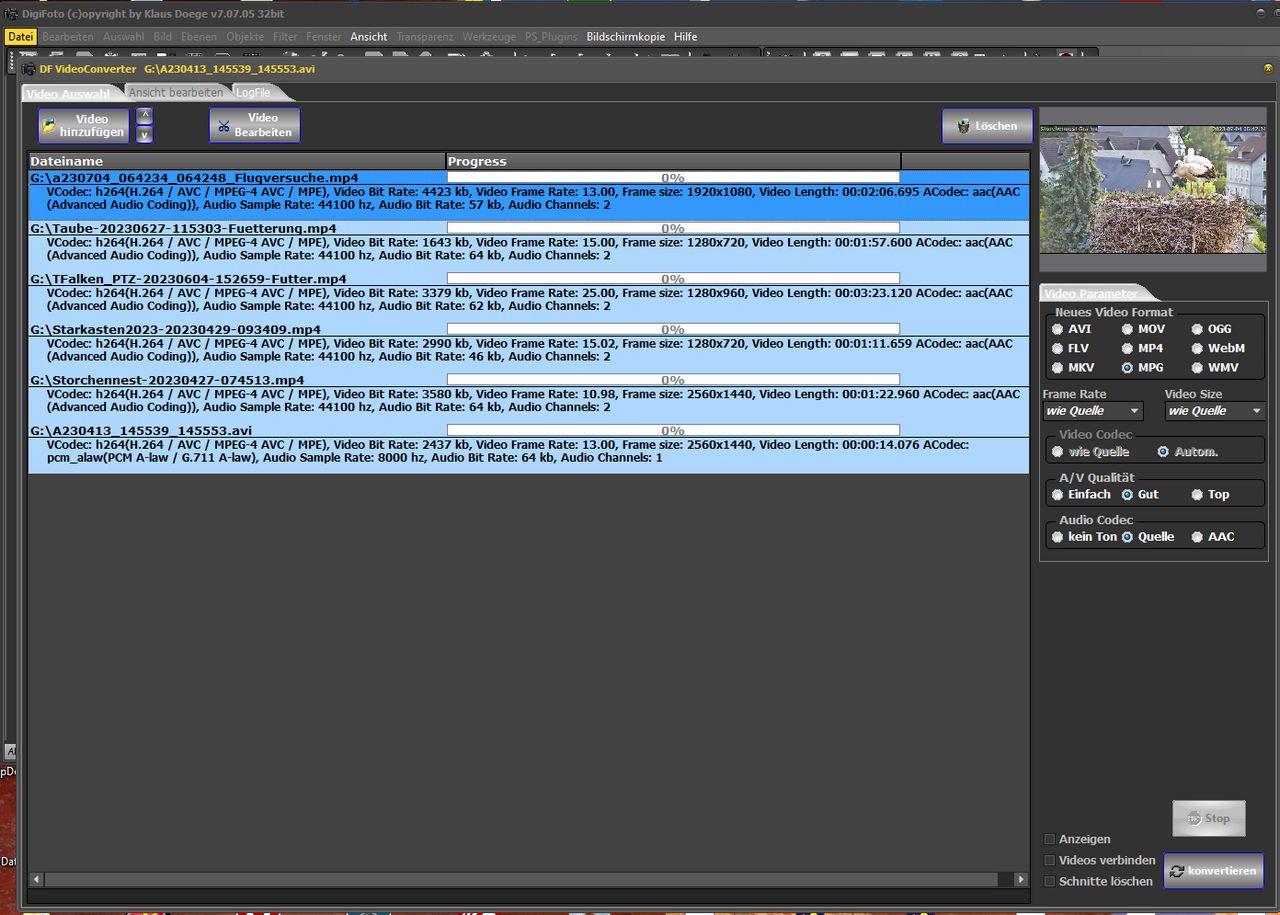The image size is (1280, 915).
Task: Open the Ansicht bearbeiten tab
Action: (176, 93)
